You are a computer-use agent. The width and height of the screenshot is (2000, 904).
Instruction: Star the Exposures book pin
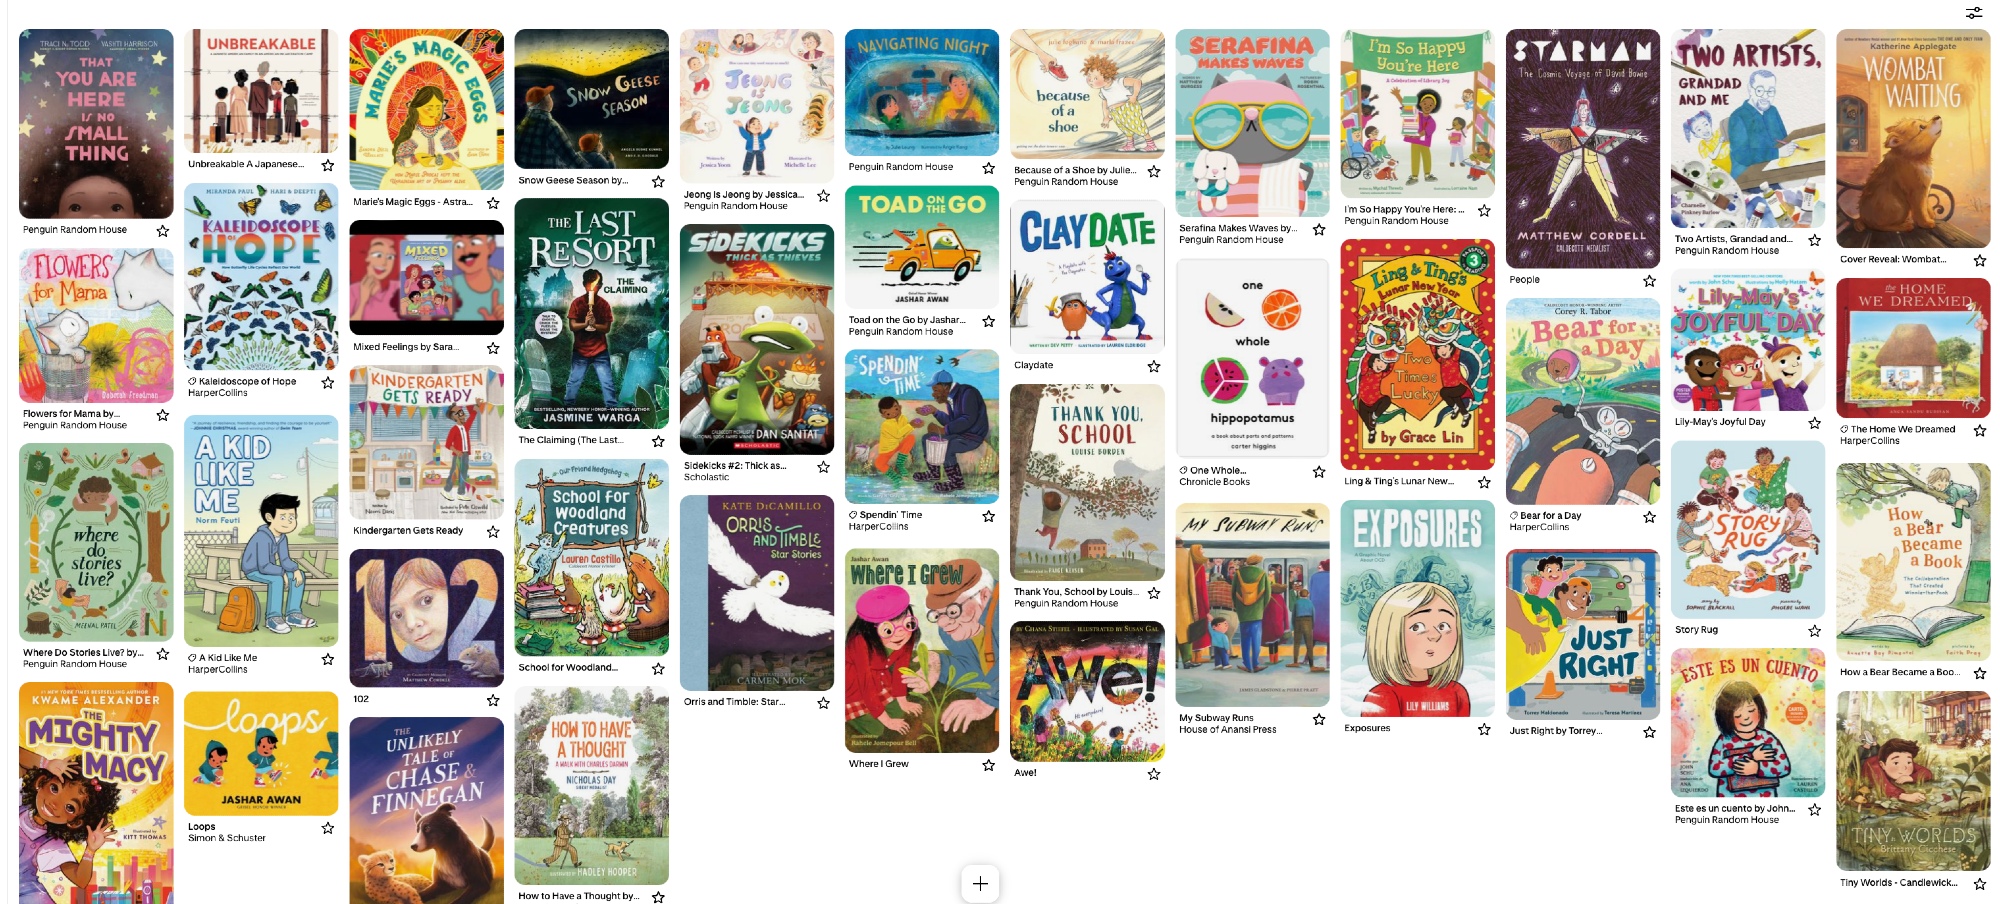pos(1484,729)
